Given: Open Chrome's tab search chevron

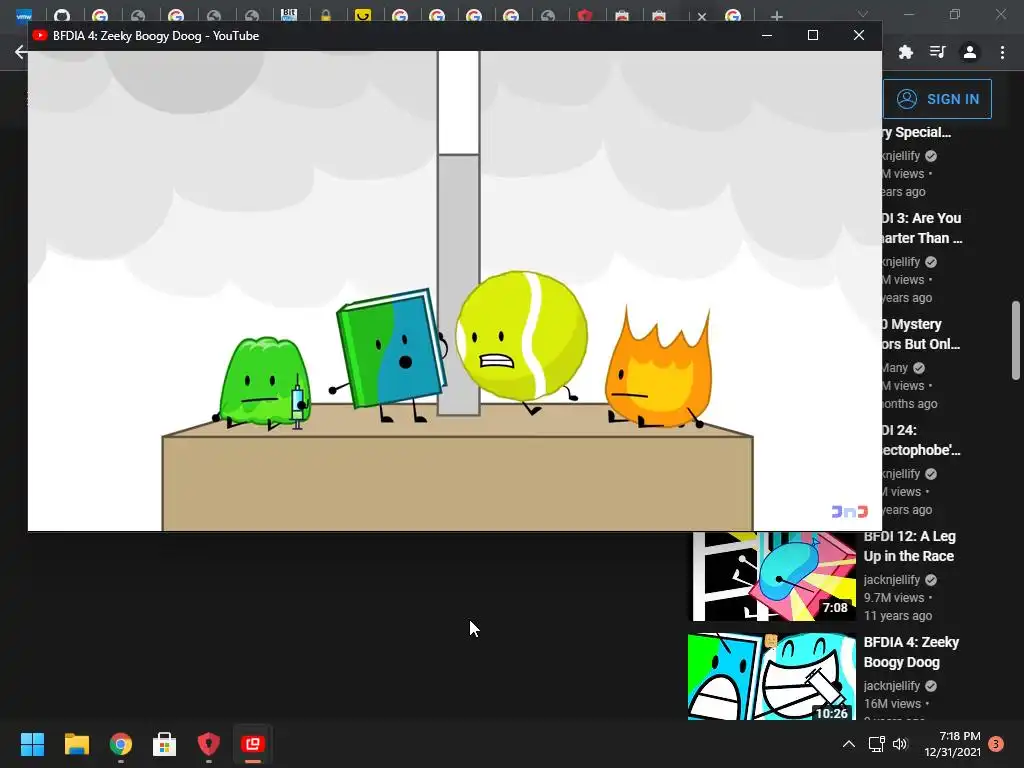Looking at the screenshot, I should click(863, 14).
